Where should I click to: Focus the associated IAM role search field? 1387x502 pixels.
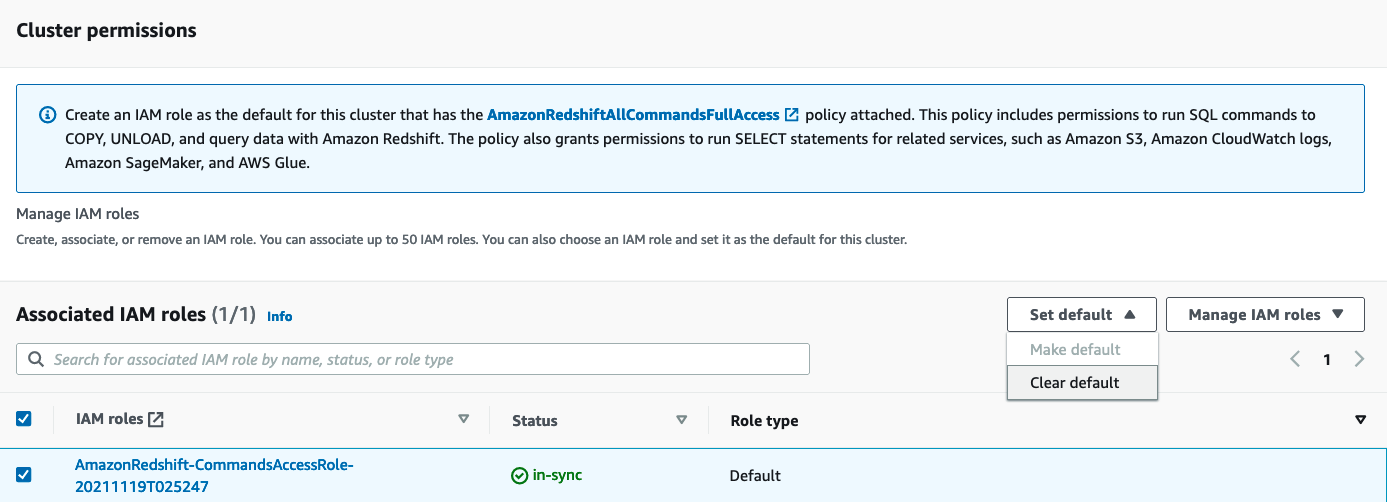click(420, 359)
